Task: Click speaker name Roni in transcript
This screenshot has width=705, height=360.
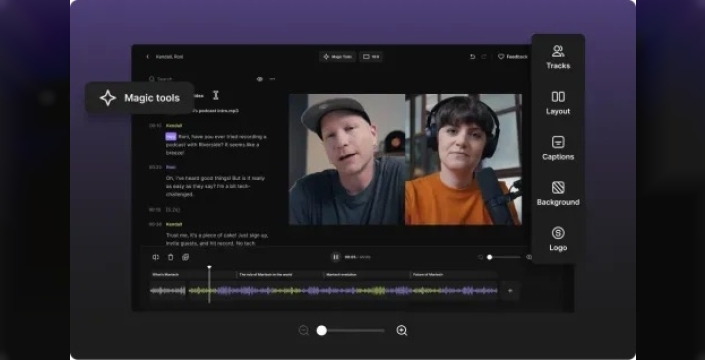Action: pyautogui.click(x=170, y=167)
